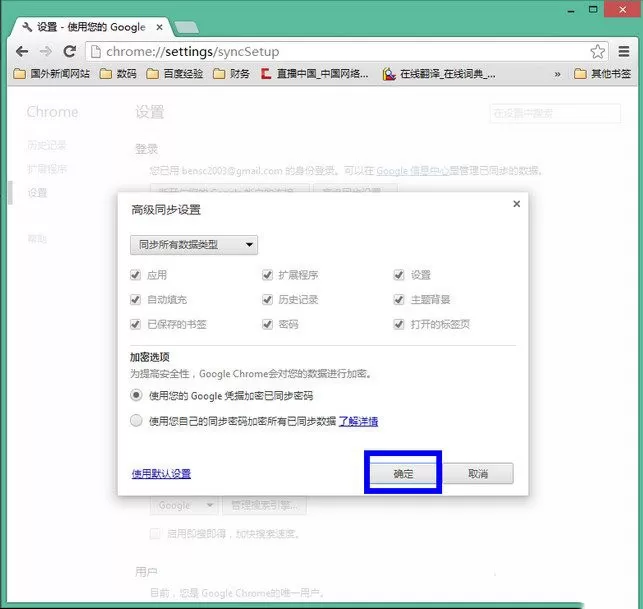Toggle the 历史记录 checkbox
The height and width of the screenshot is (609, 643).
click(267, 299)
